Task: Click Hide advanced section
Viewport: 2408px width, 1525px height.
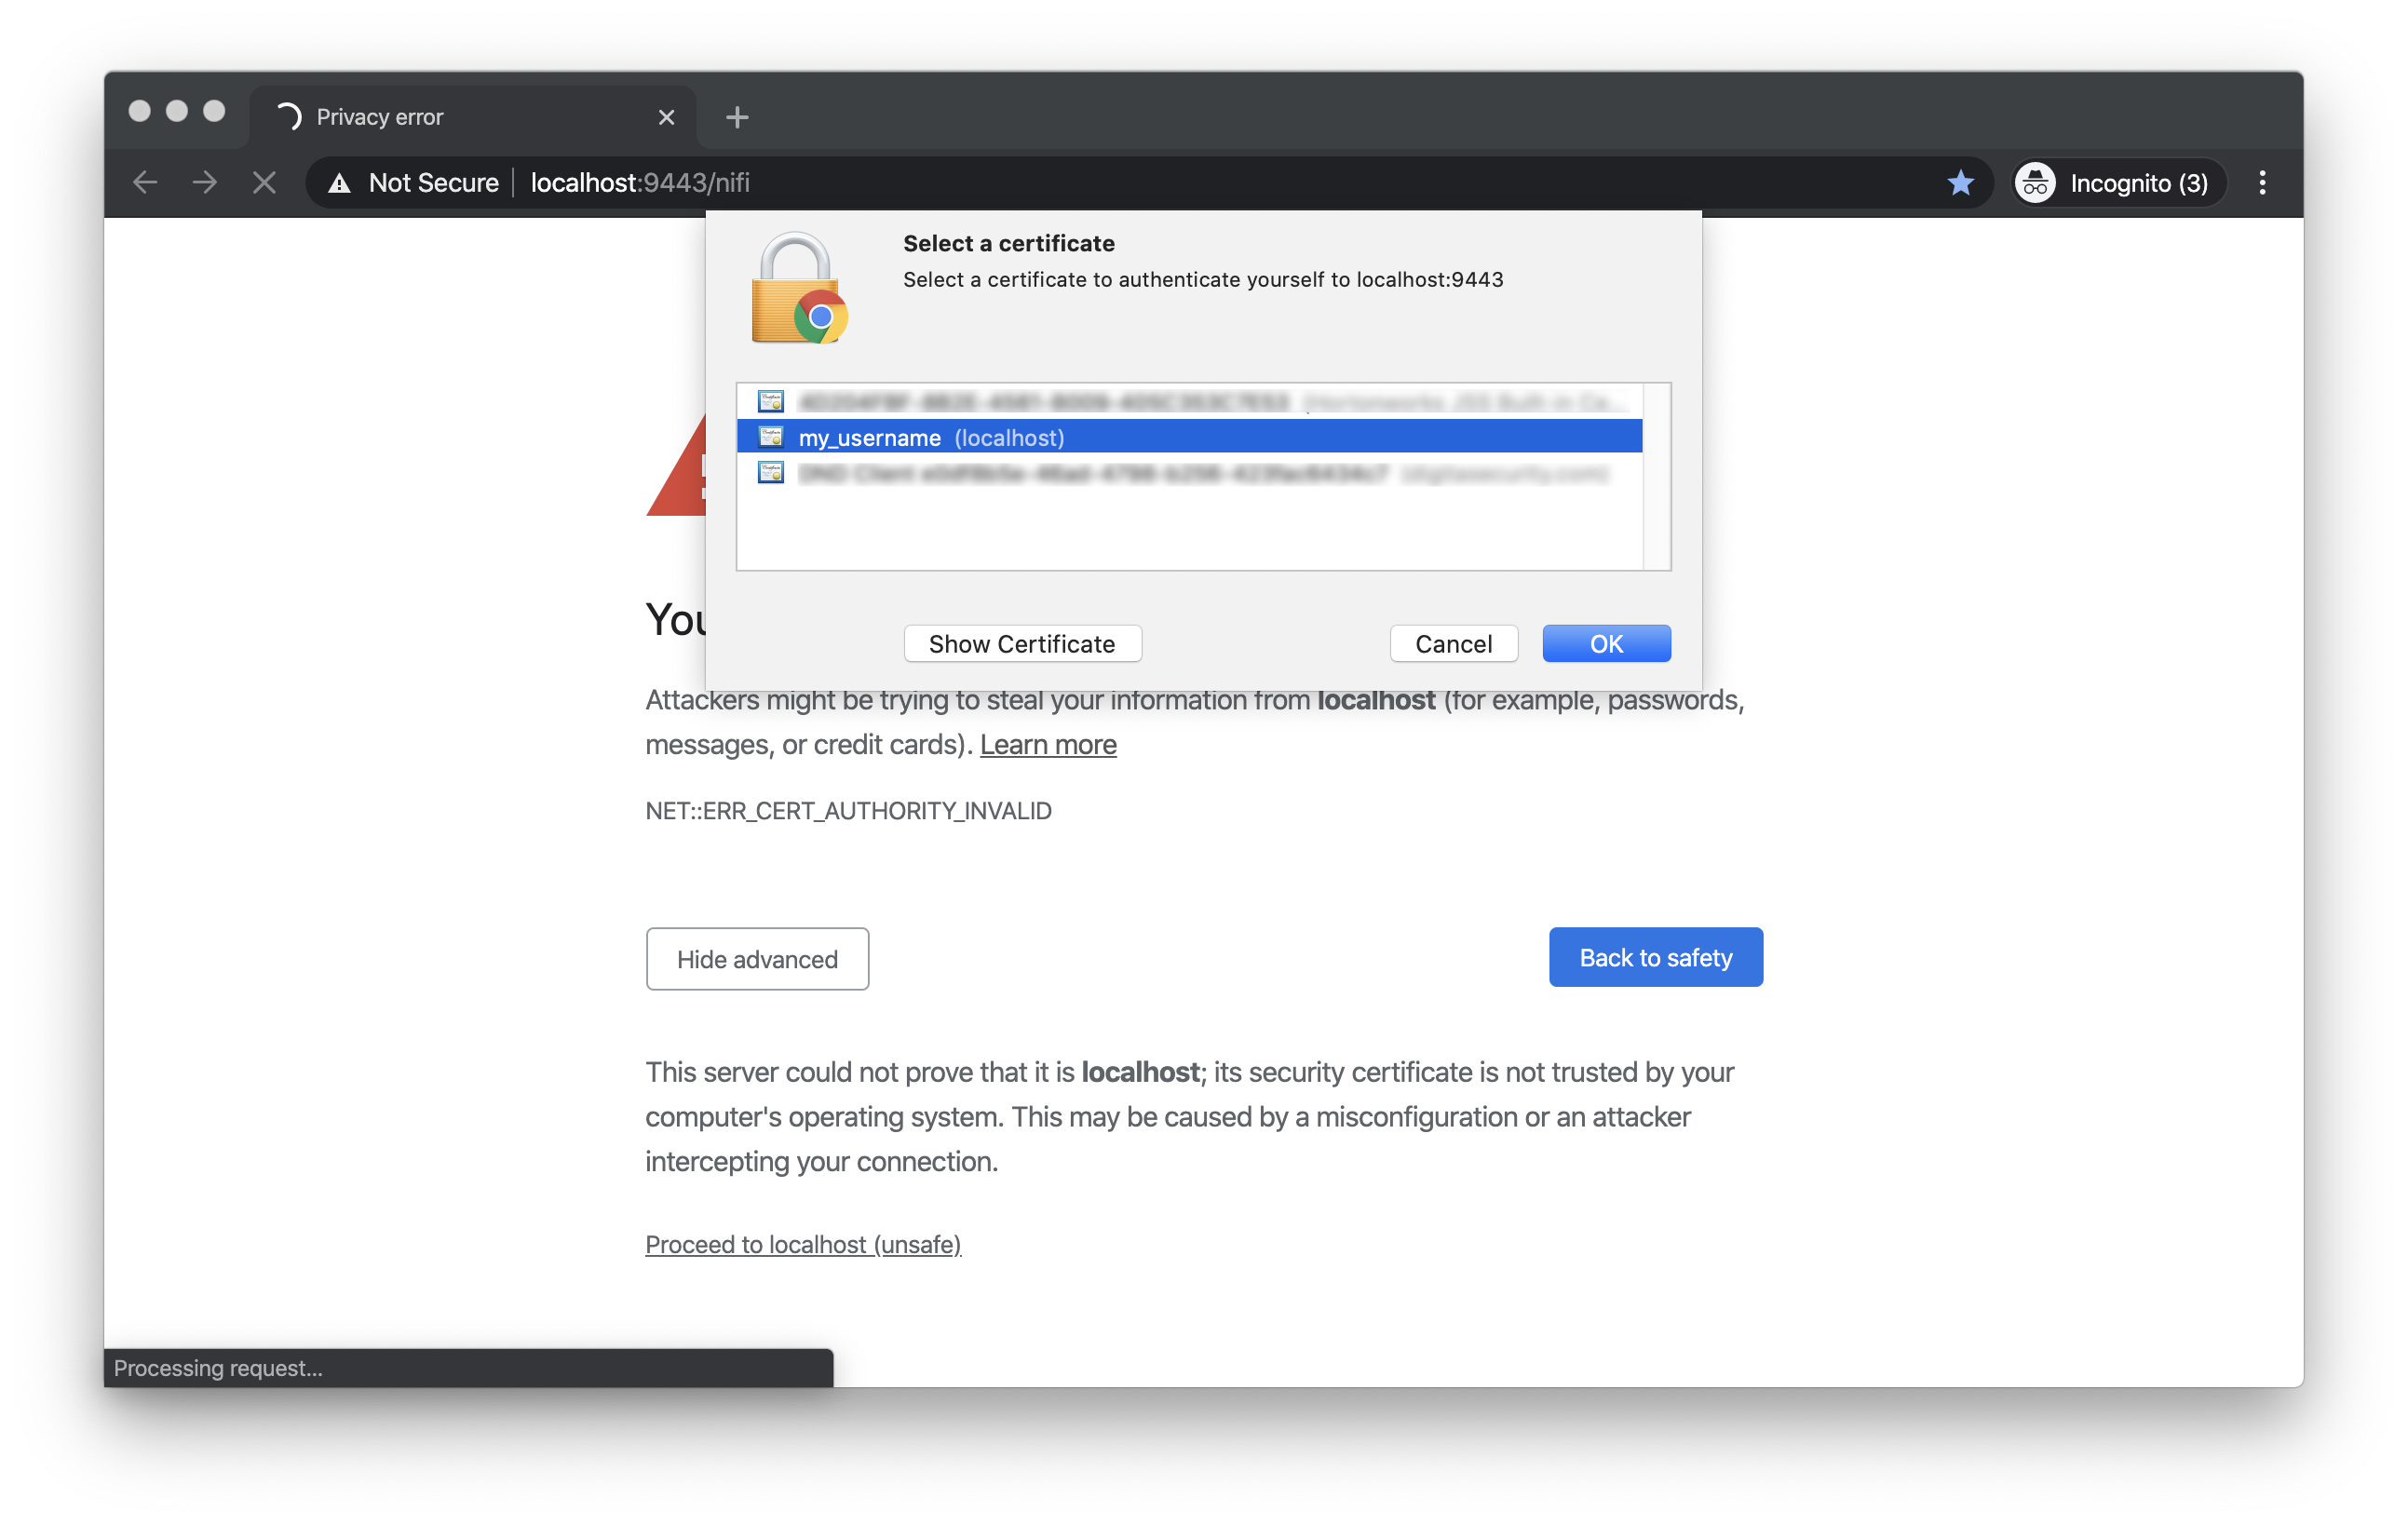Action: 756,958
